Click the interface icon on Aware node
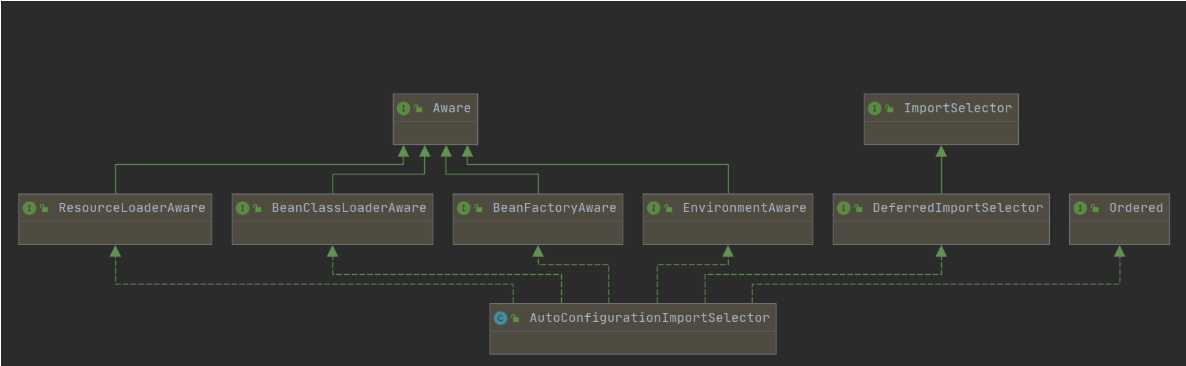Image resolution: width=1186 pixels, height=366 pixels. (x=403, y=108)
